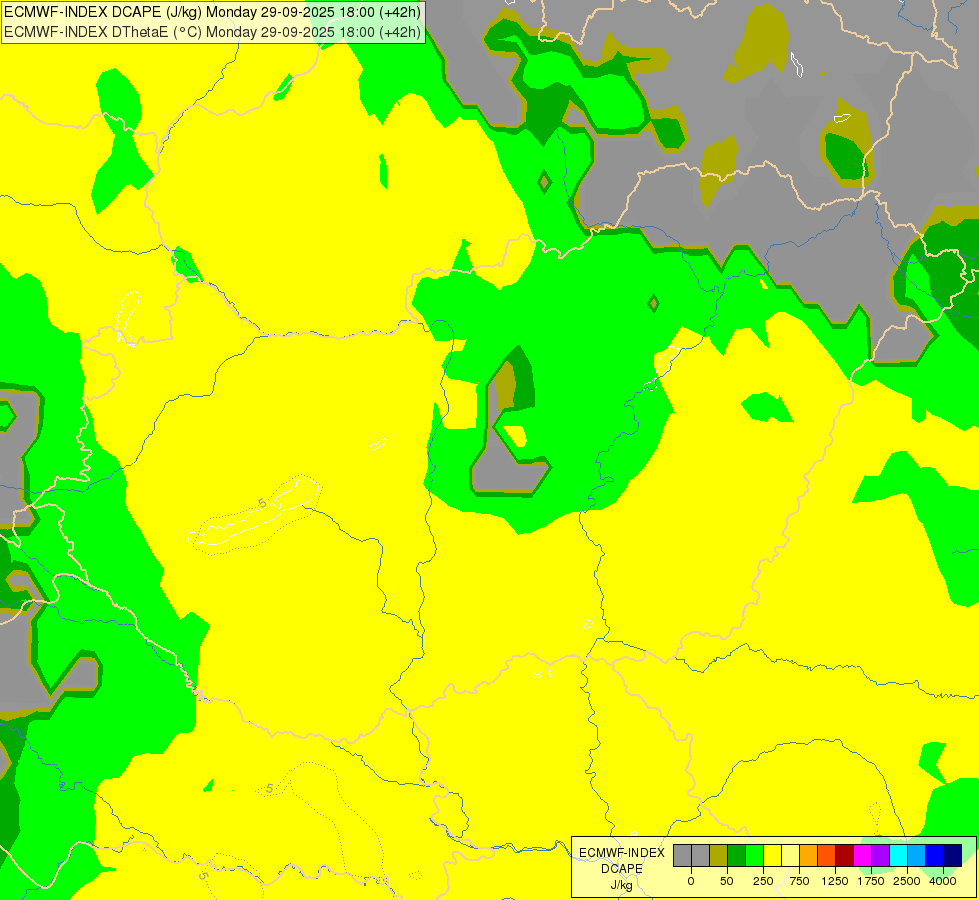Select the pale yellow swatch left of 750
This screenshot has width=979, height=900.
click(790, 856)
